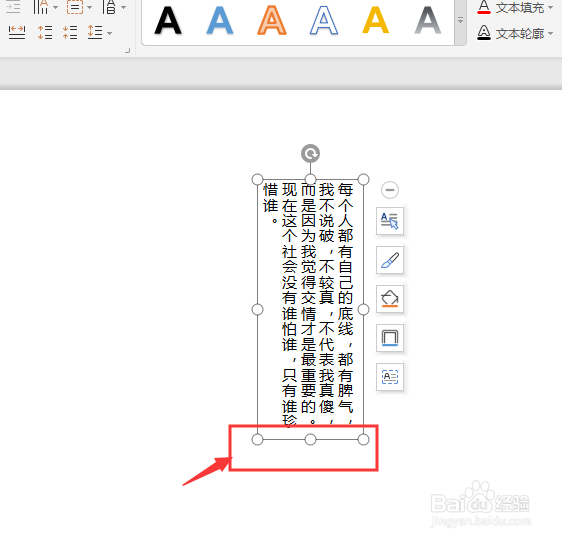The height and width of the screenshot is (541, 562).
Task: Click the rotation handle above the text box
Action: (310, 154)
